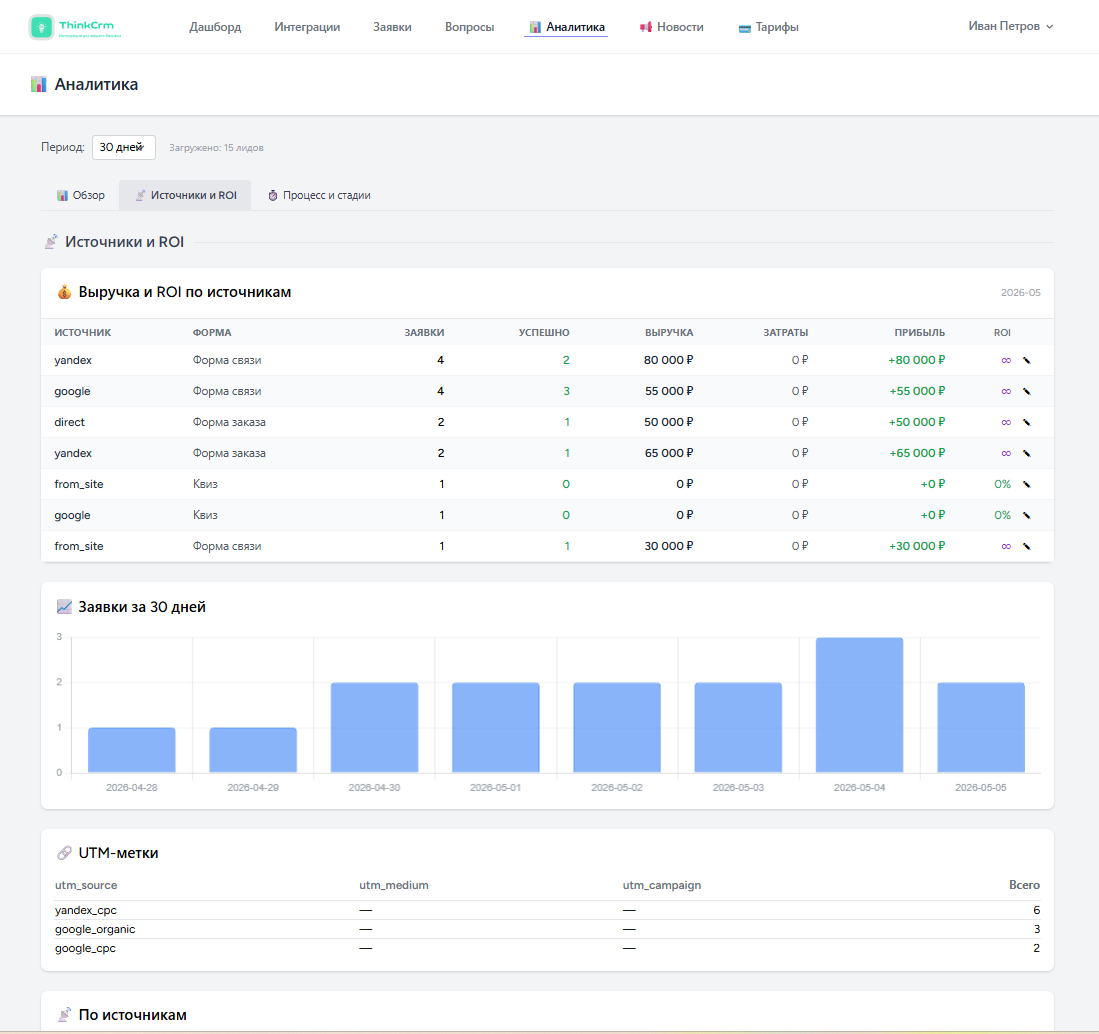
Task: Navigate to the Заявки page
Action: pyautogui.click(x=392, y=27)
